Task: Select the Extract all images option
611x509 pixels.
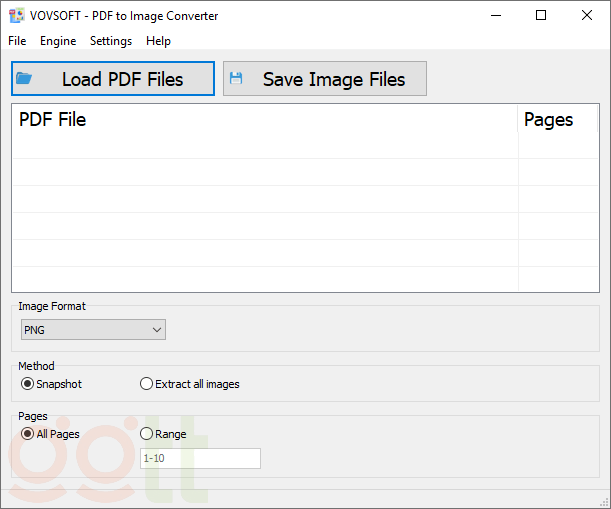Action: (190, 384)
